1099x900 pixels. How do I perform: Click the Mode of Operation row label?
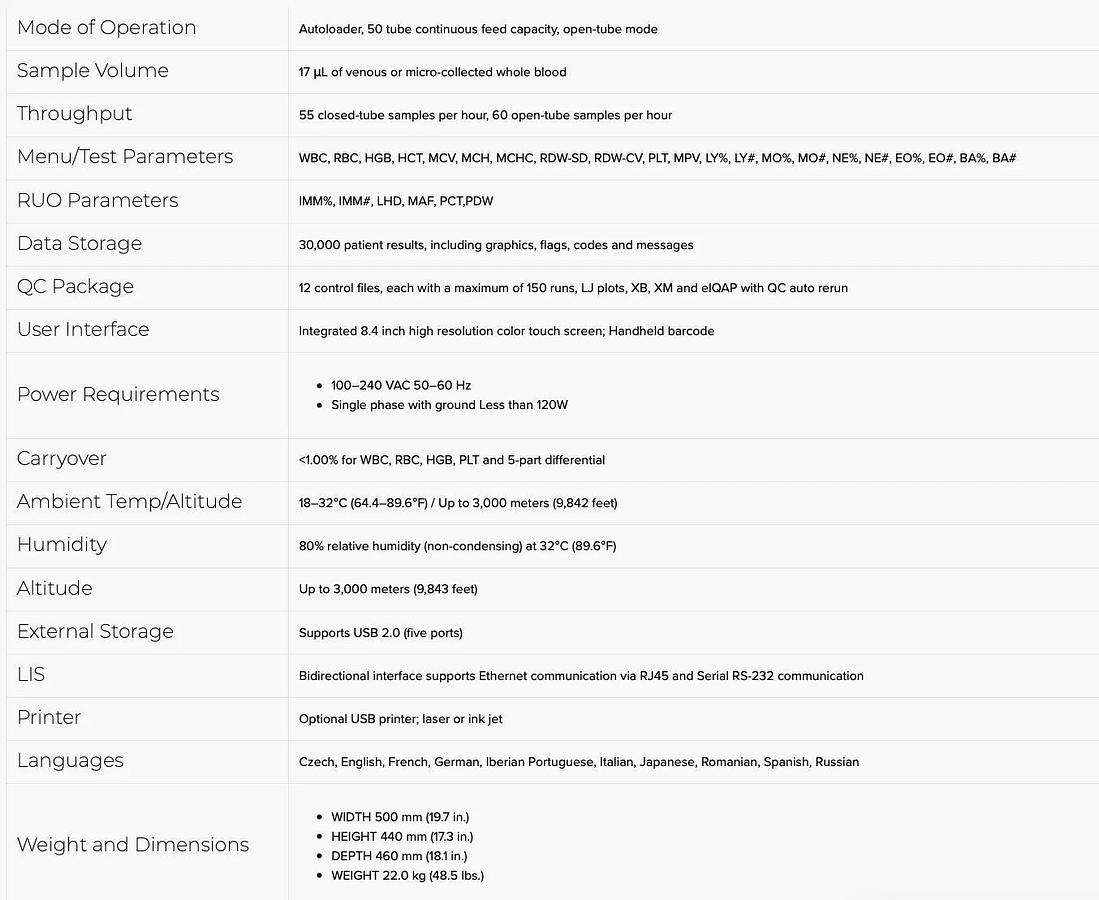pos(106,28)
